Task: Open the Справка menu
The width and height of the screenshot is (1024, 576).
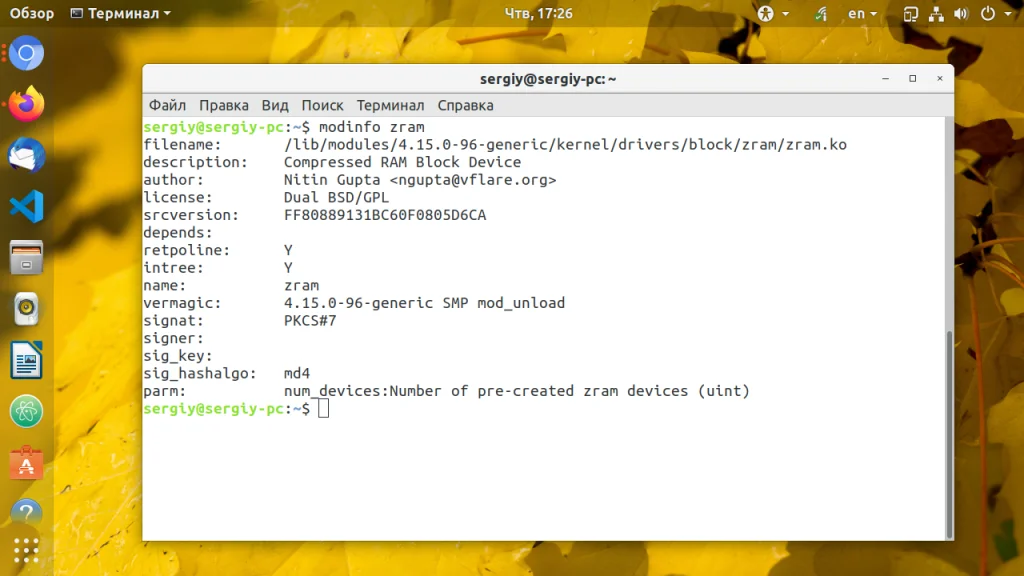Action: pos(465,105)
